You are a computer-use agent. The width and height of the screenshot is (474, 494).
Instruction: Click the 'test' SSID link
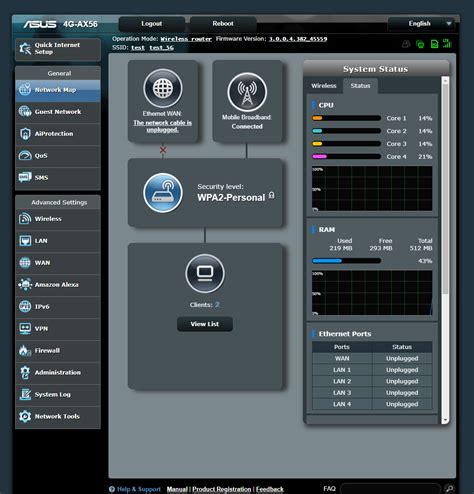[x=138, y=48]
